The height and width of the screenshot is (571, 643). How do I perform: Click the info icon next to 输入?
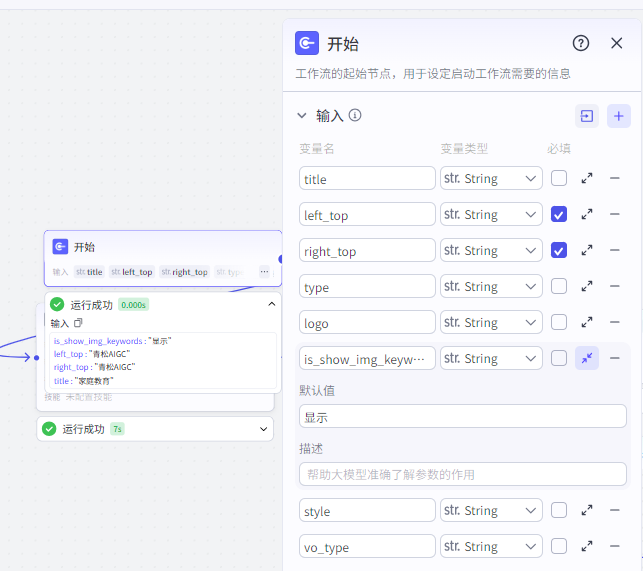pos(355,115)
